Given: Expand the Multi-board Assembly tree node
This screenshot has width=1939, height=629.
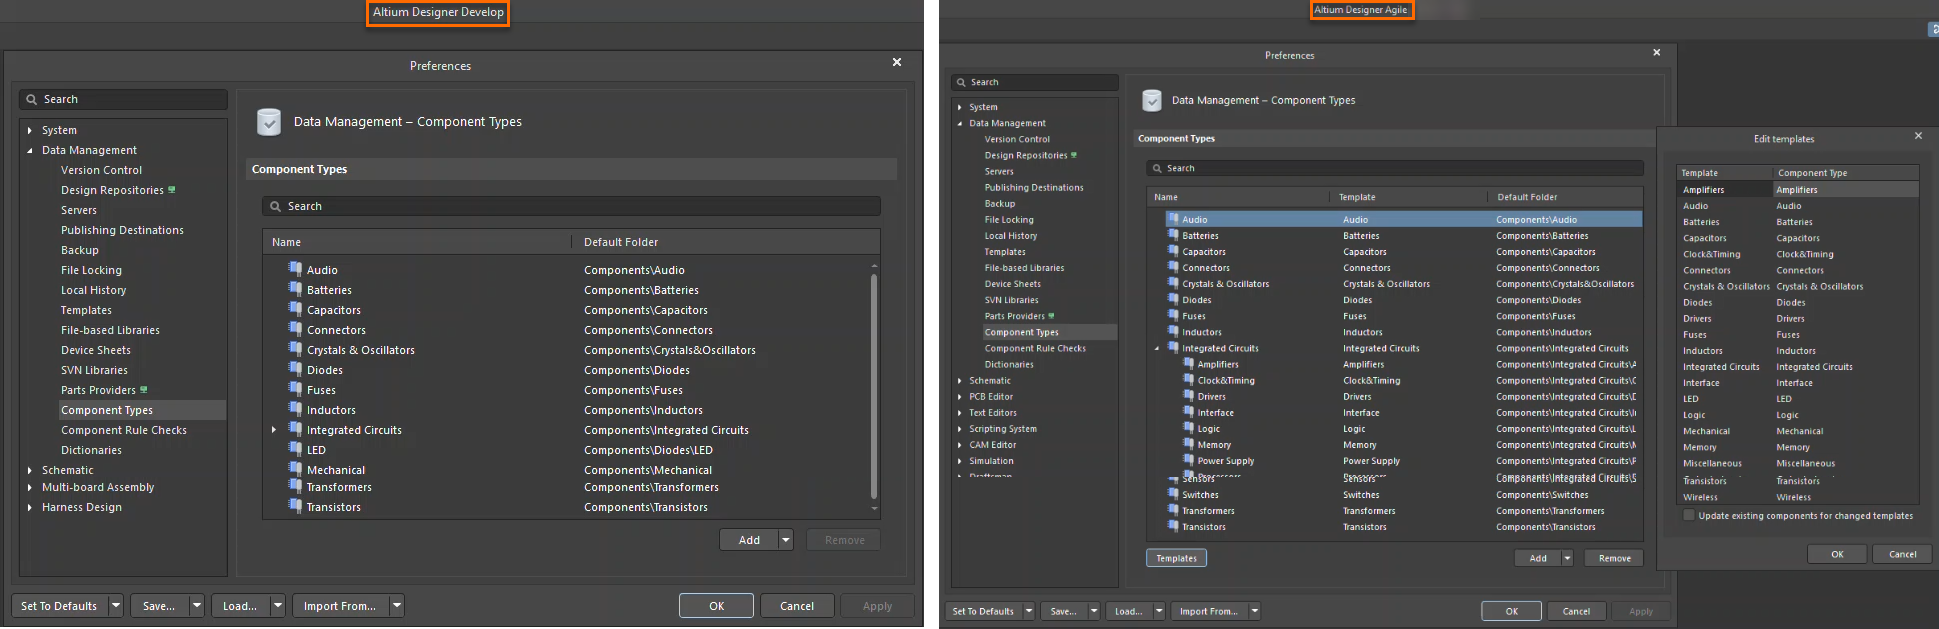Looking at the screenshot, I should tap(30, 488).
